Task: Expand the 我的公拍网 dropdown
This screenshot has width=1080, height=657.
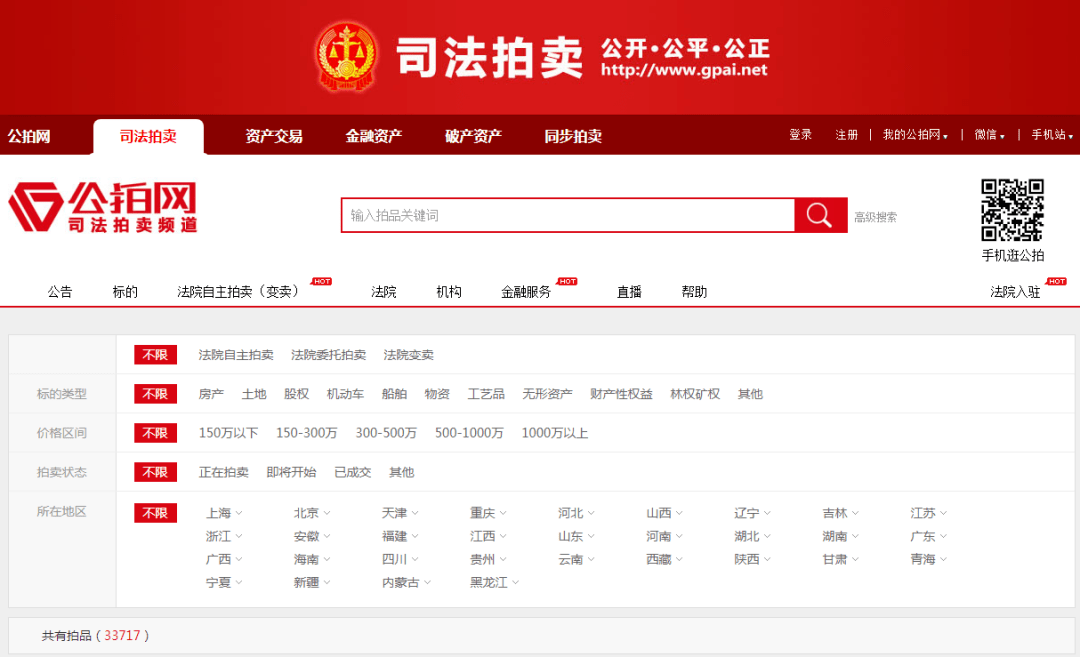Action: click(915, 135)
